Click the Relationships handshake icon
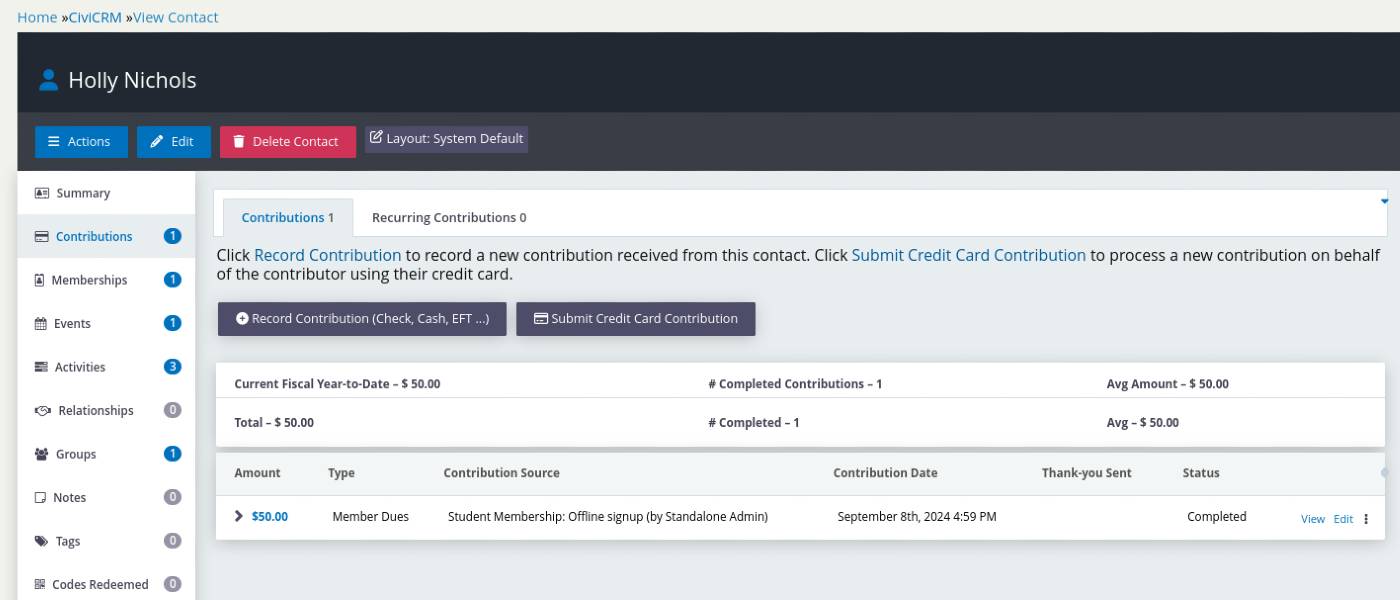This screenshot has width=1400, height=600. pyautogui.click(x=43, y=411)
